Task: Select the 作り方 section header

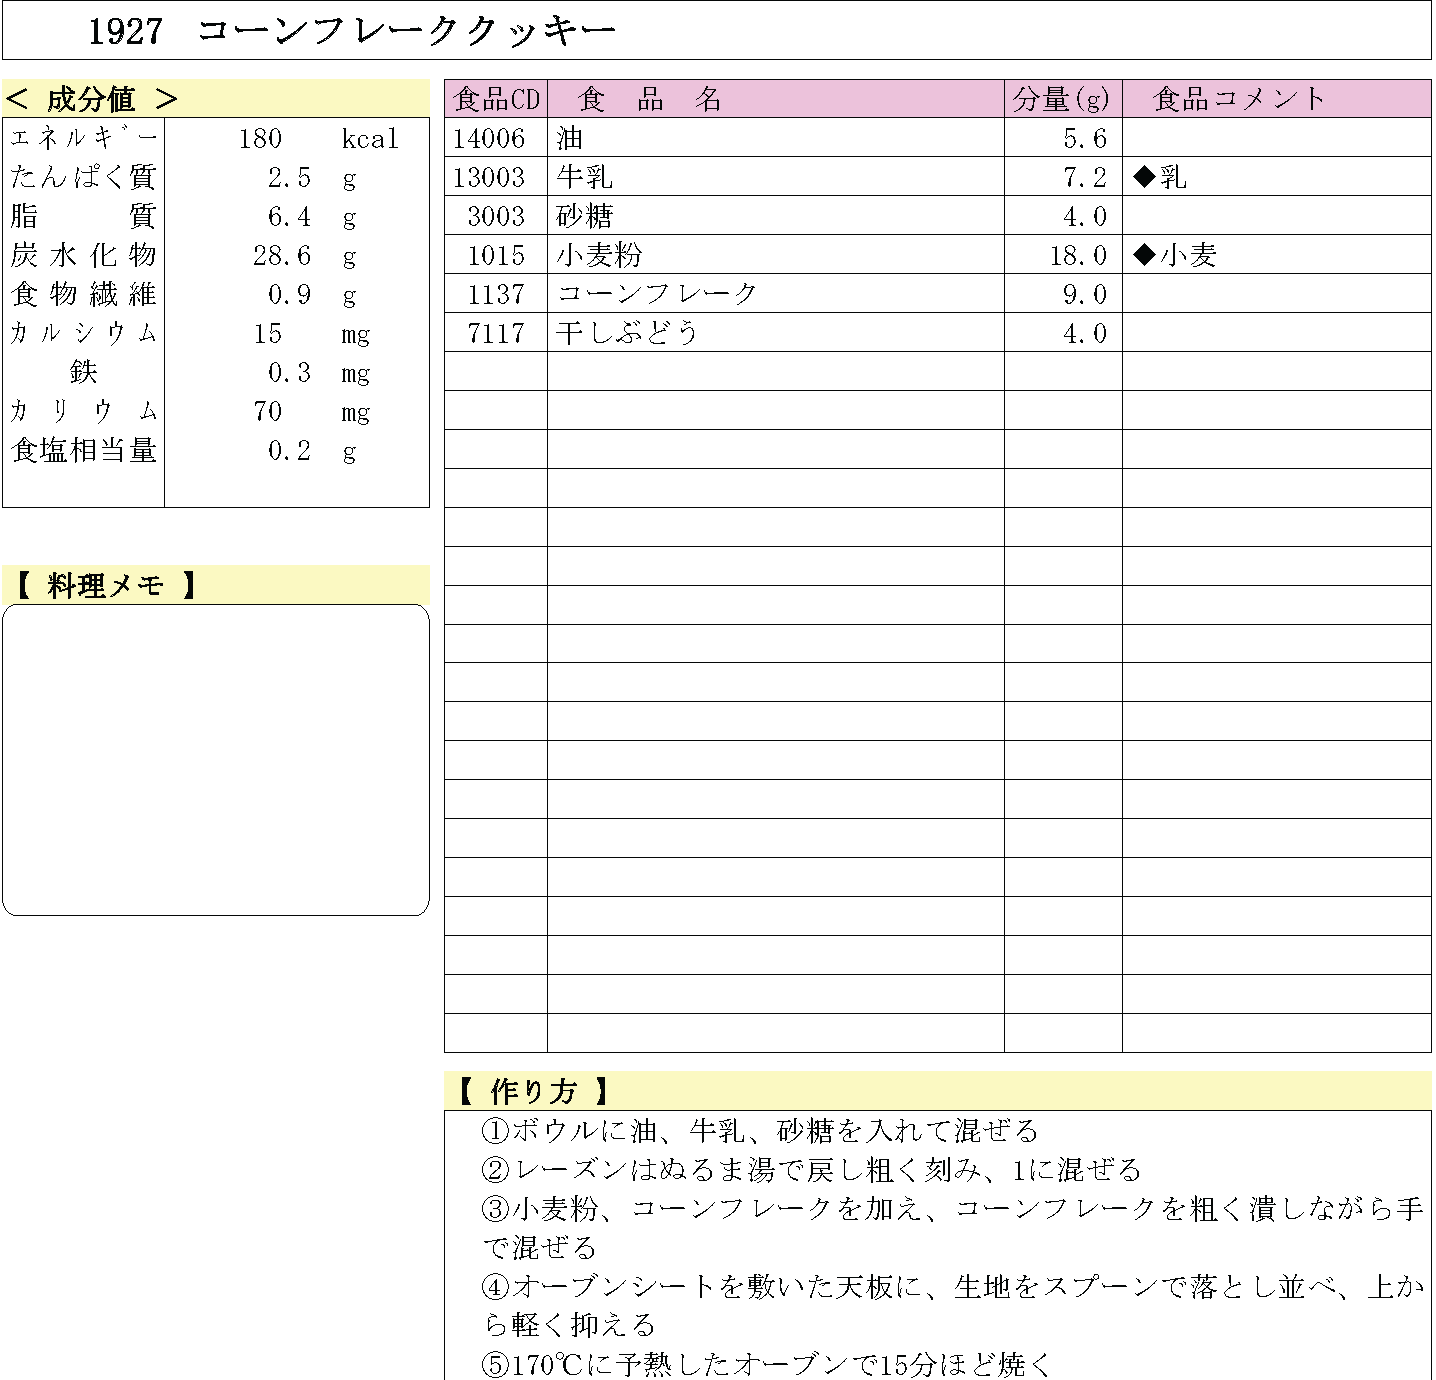Action: click(533, 1091)
